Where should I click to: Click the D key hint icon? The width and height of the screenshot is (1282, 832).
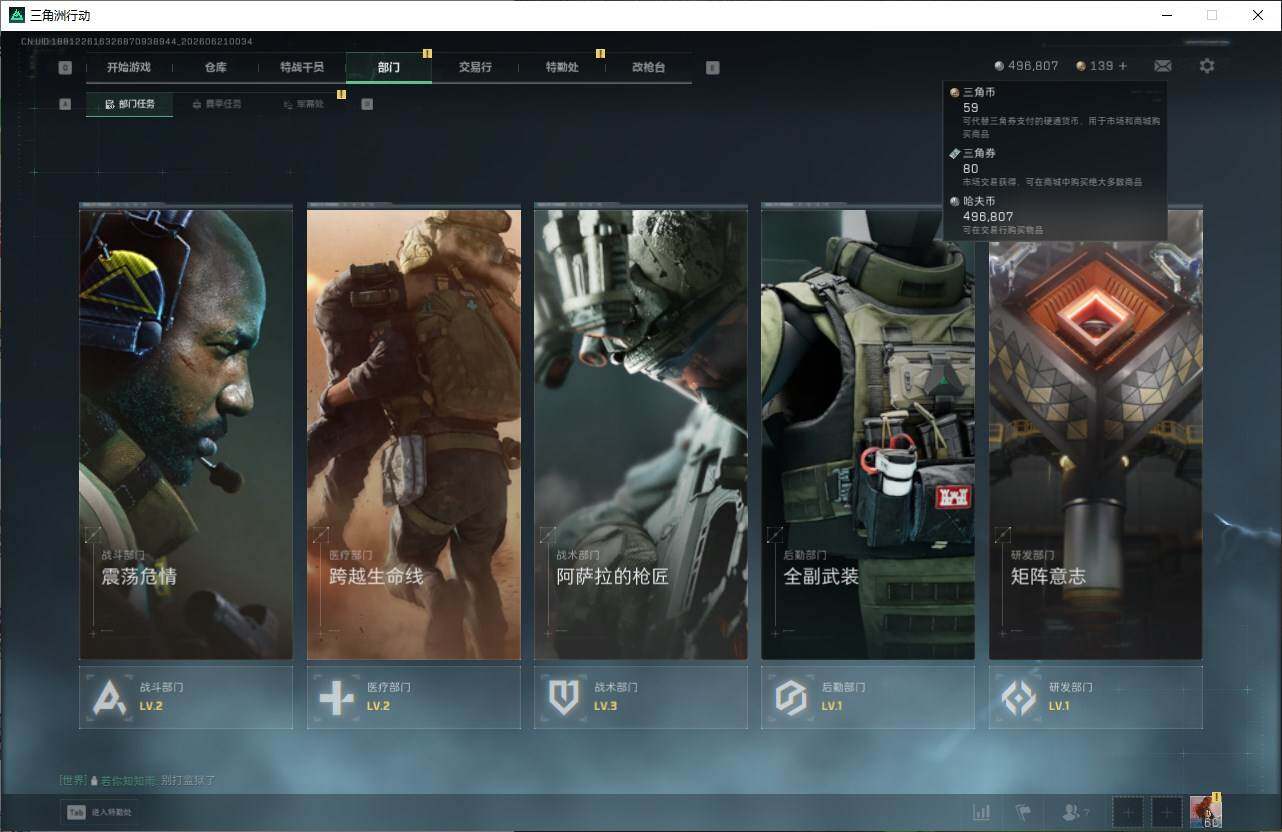367,104
